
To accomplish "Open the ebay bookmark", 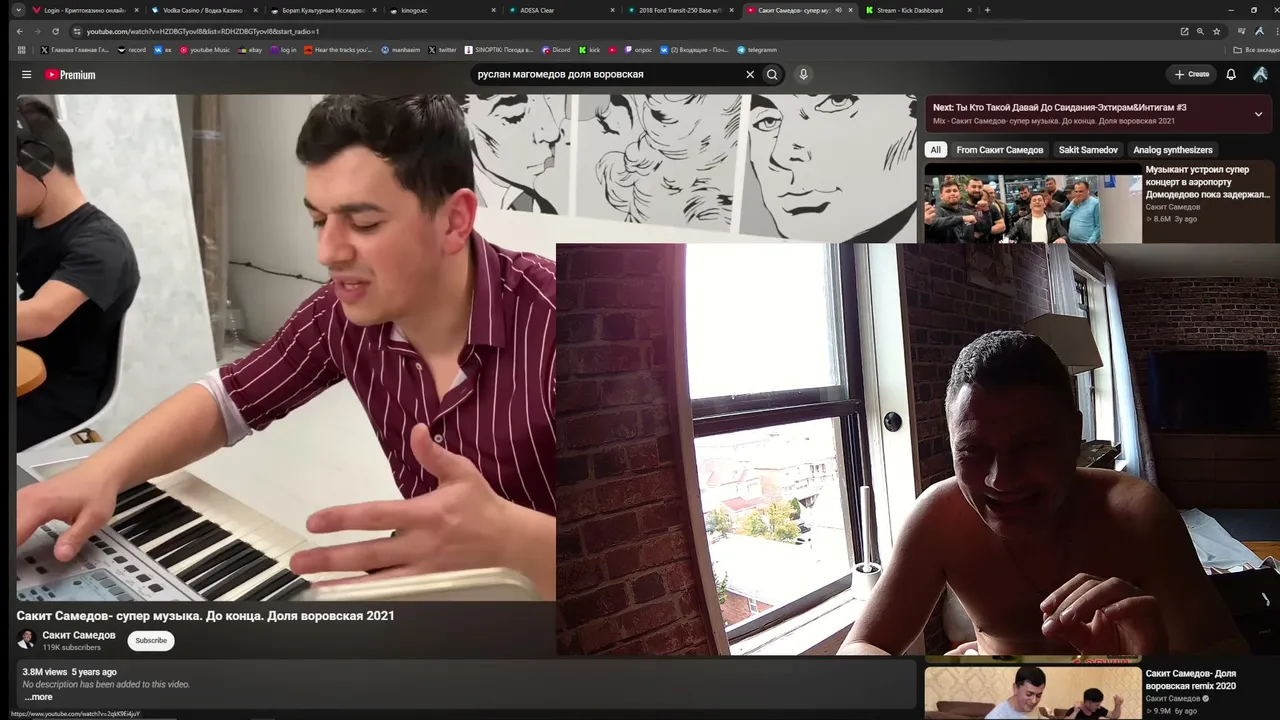I will click(250, 49).
